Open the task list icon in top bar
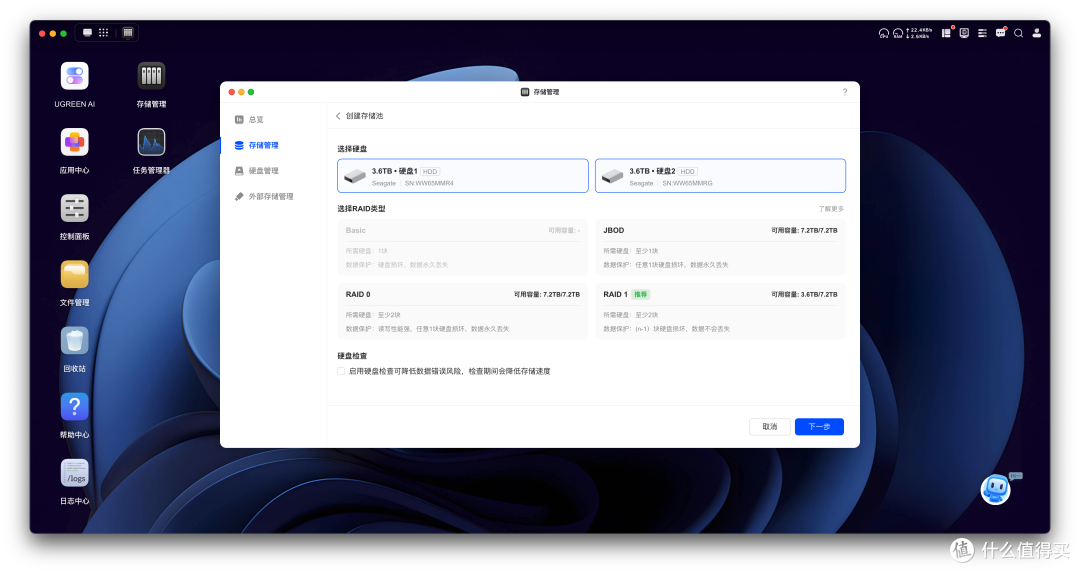1080x573 pixels. [982, 32]
